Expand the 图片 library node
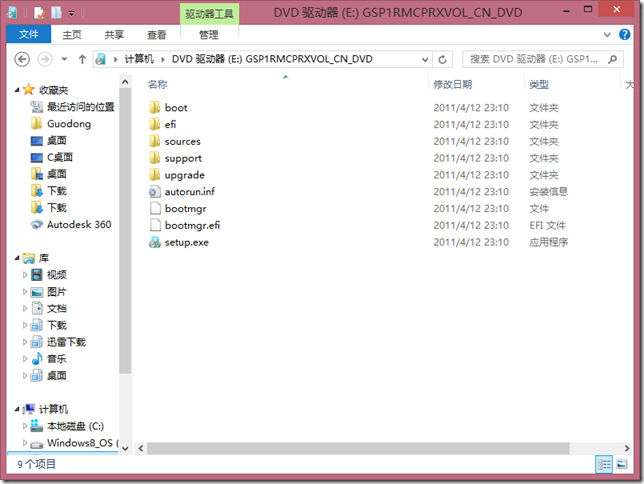The width and height of the screenshot is (644, 484). coord(25,292)
